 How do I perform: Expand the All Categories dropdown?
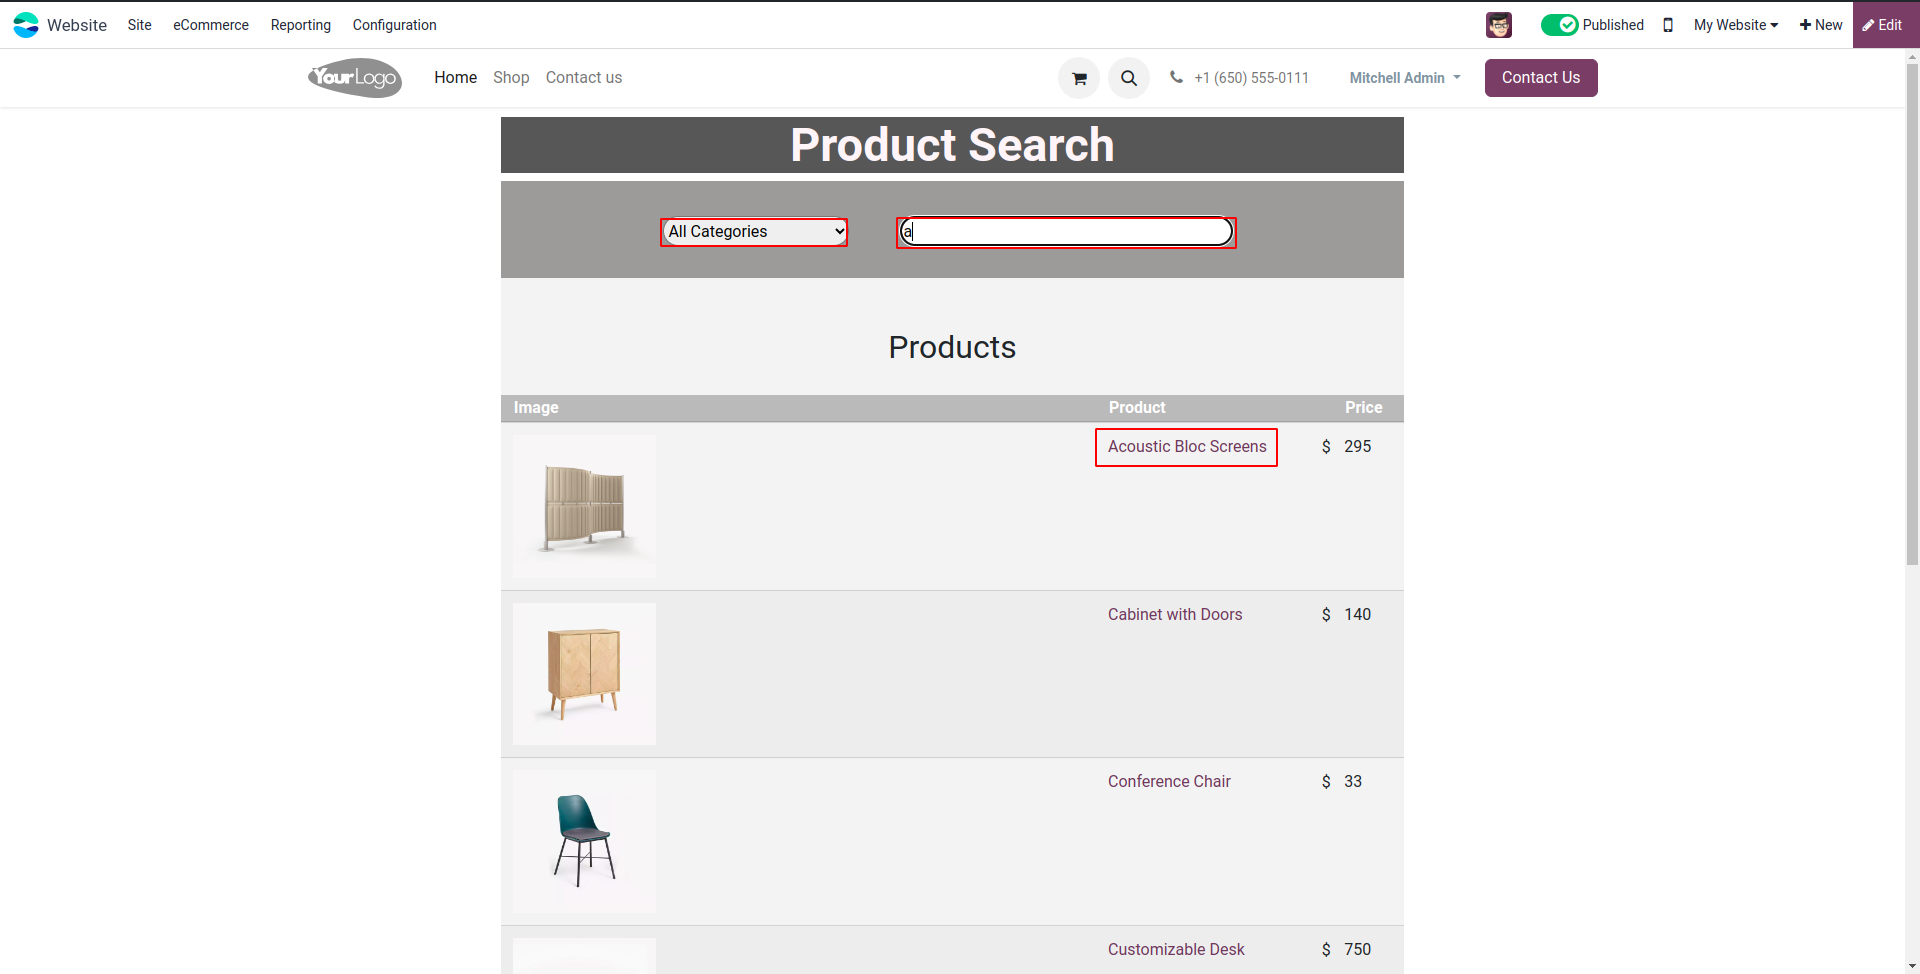754,232
